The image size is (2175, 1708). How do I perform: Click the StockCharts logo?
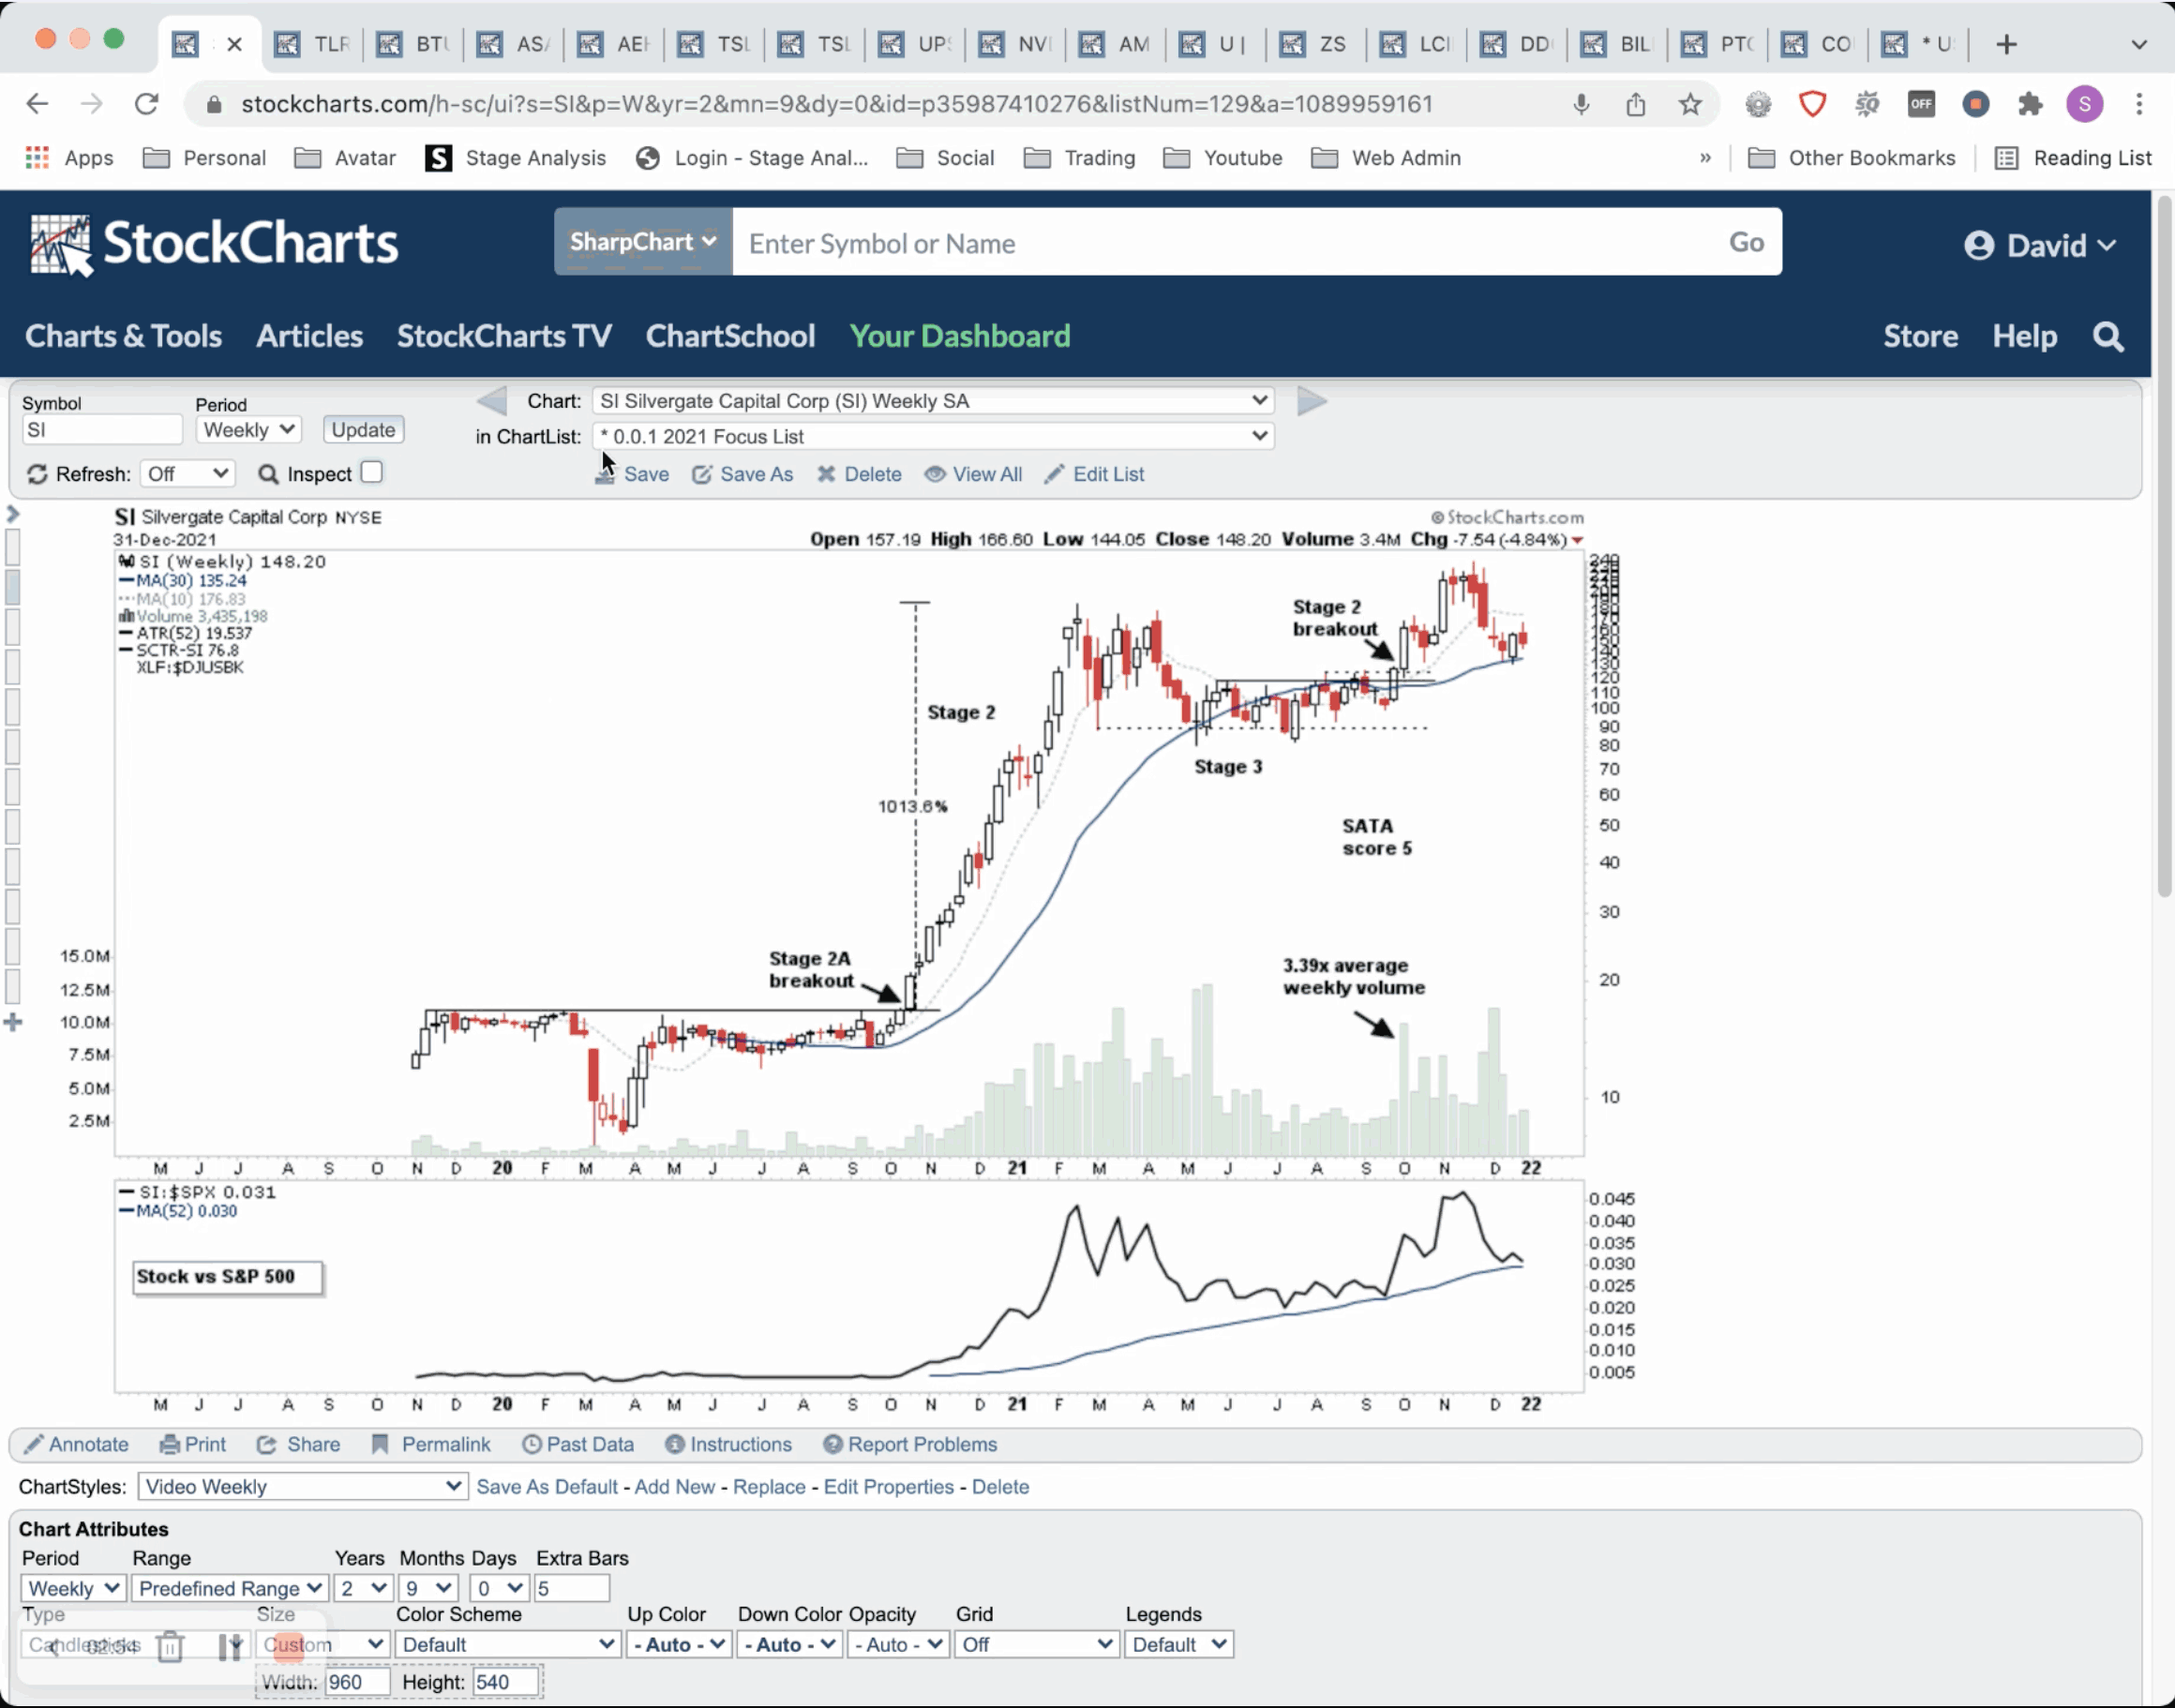coord(214,243)
